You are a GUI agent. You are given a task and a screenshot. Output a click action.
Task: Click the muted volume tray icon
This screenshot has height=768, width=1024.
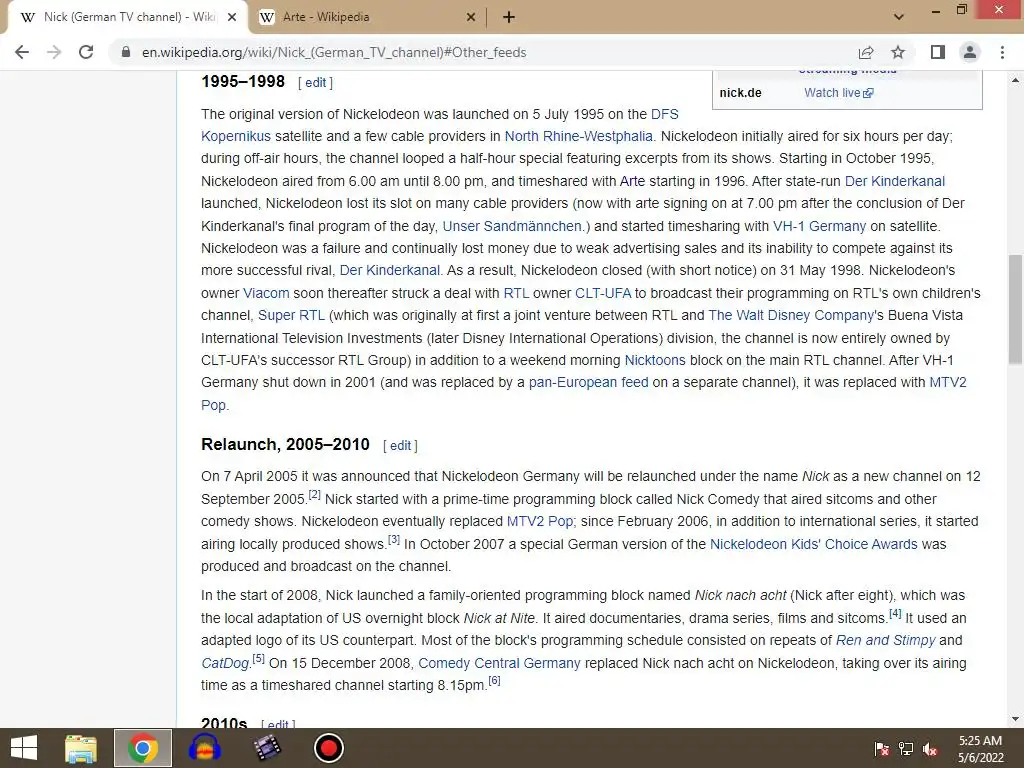pos(930,749)
